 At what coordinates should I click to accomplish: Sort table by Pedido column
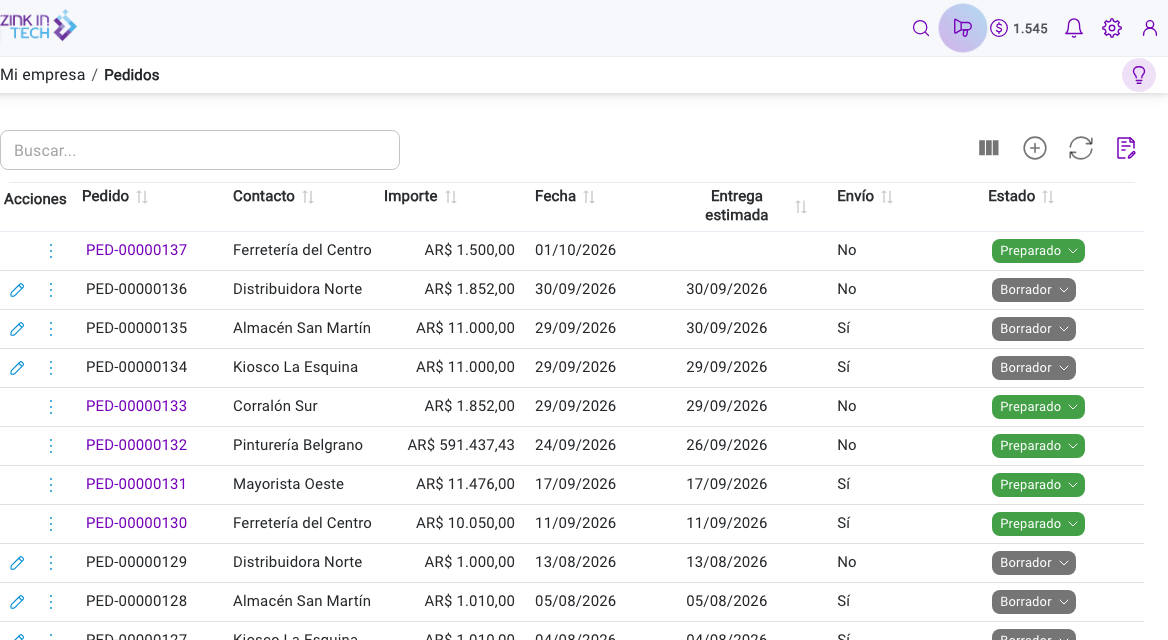(x=142, y=197)
